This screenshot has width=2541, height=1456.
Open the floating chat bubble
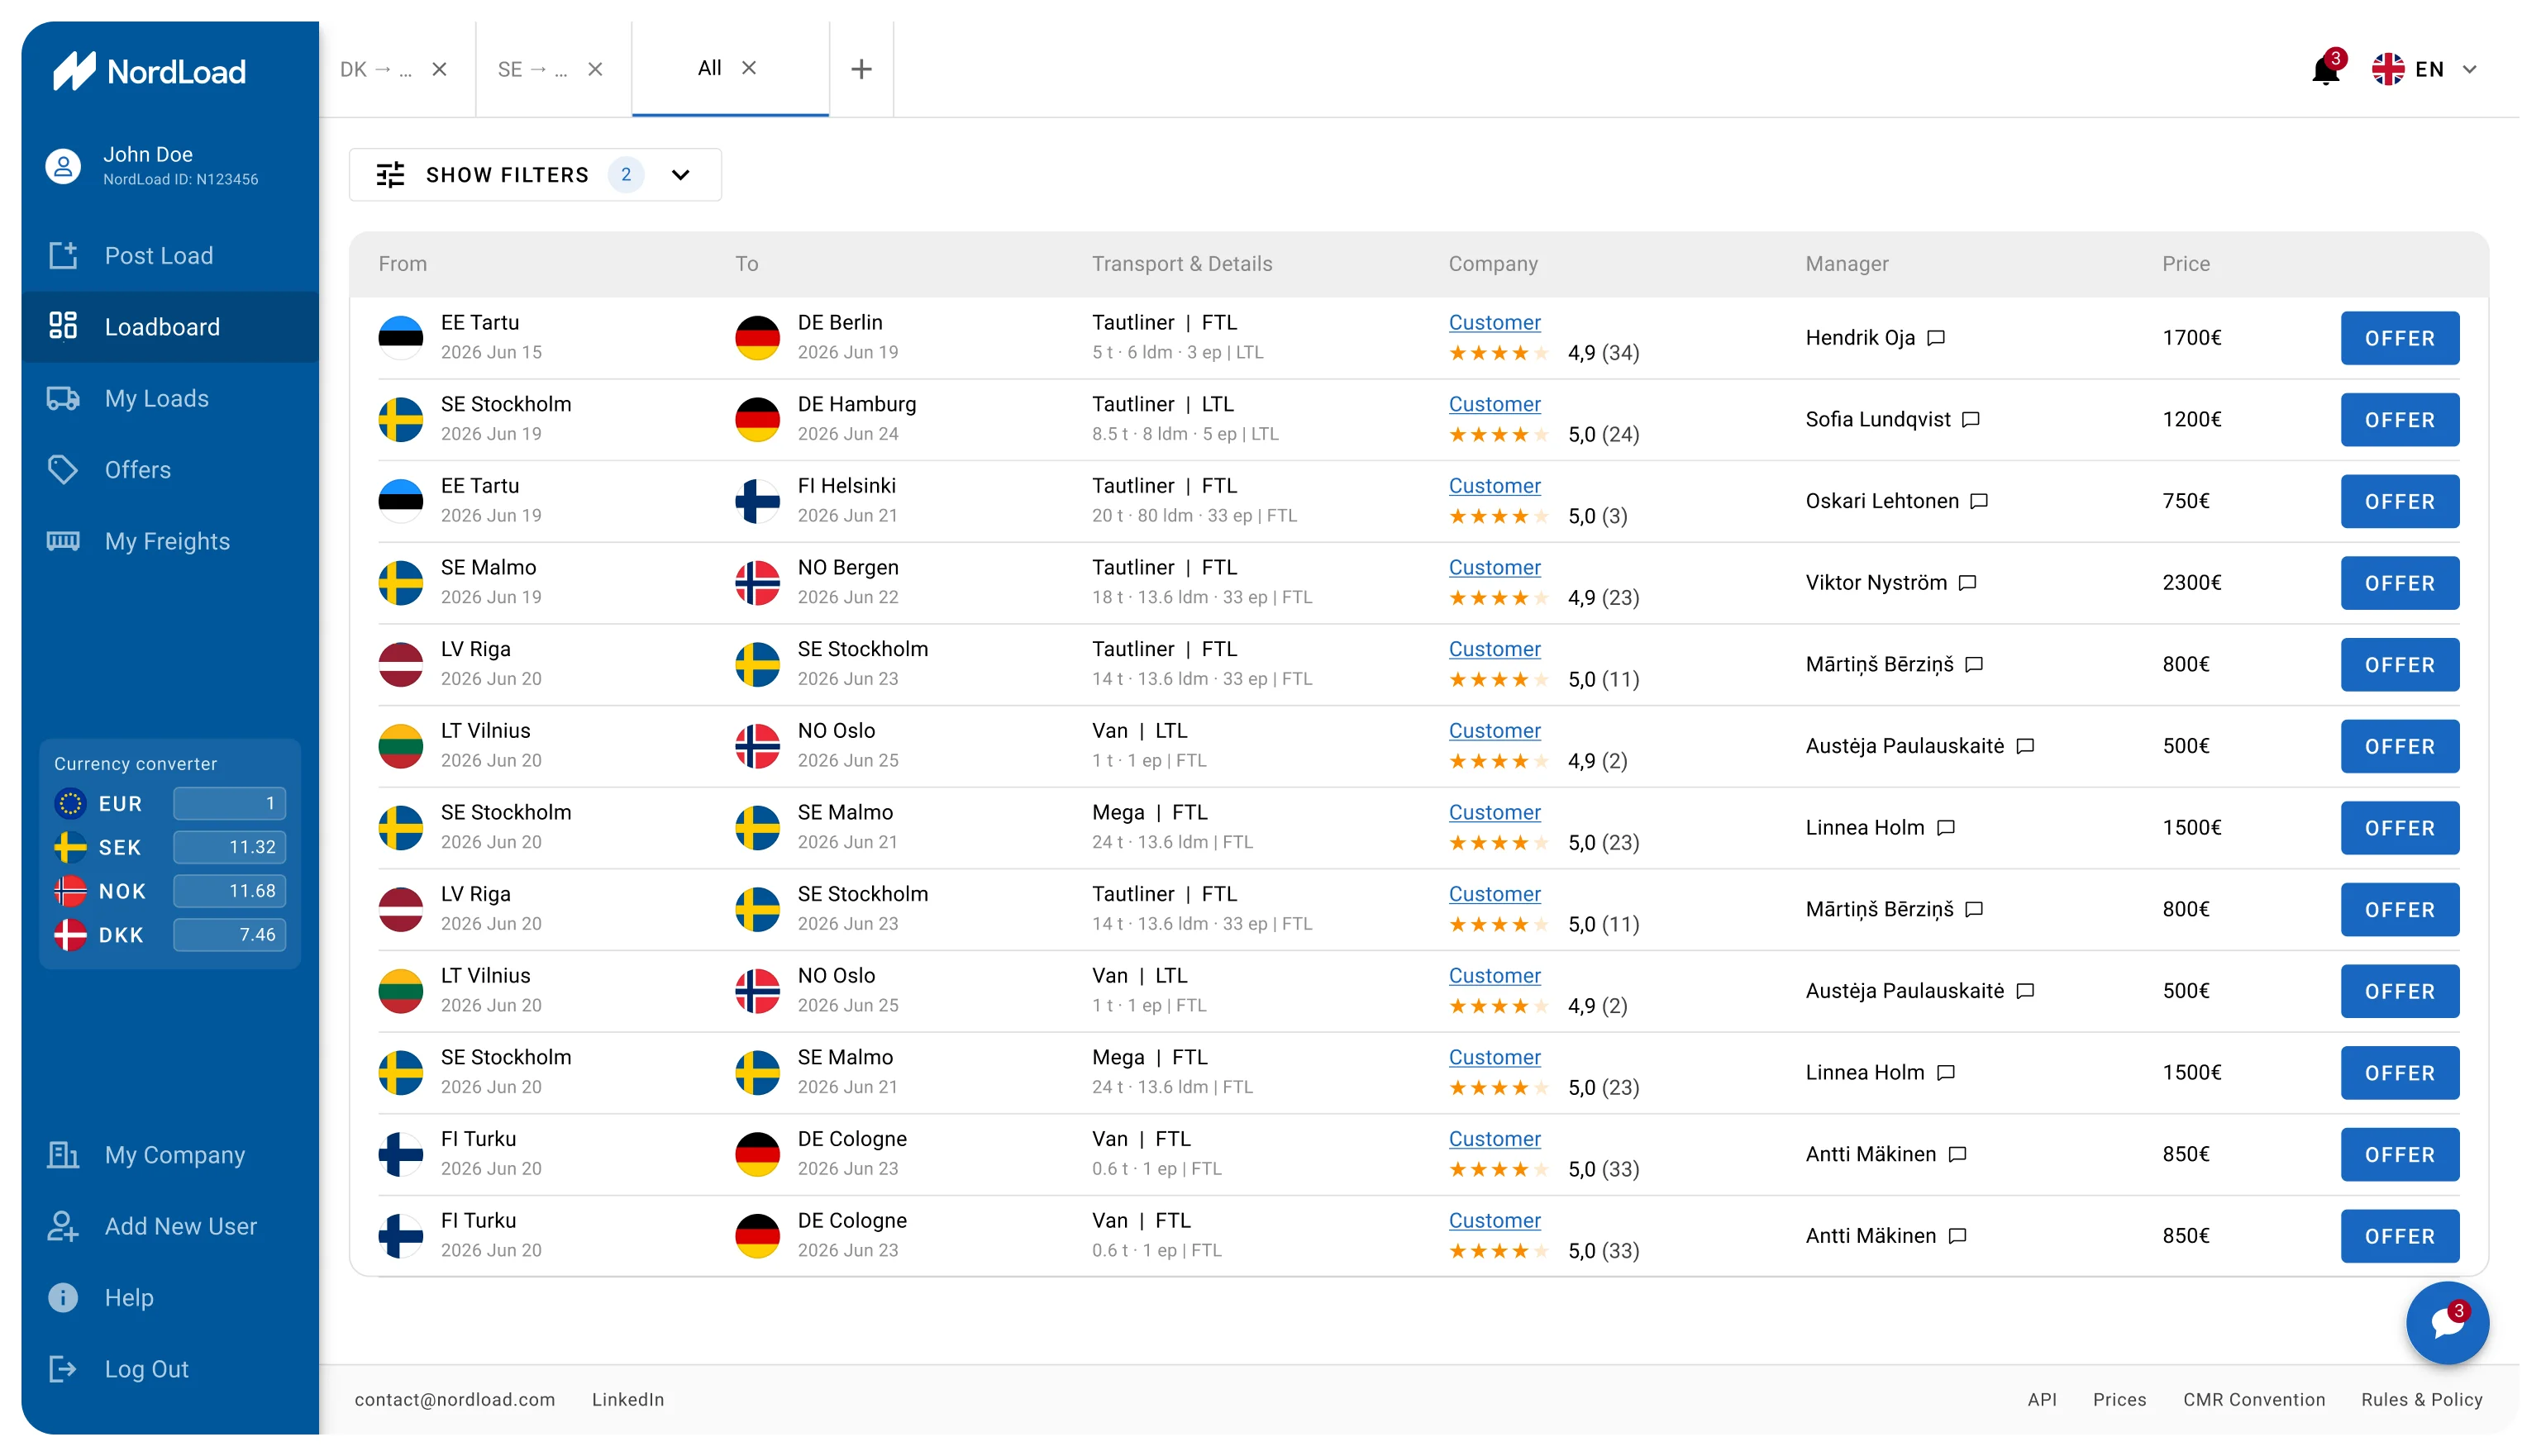pos(2446,1323)
